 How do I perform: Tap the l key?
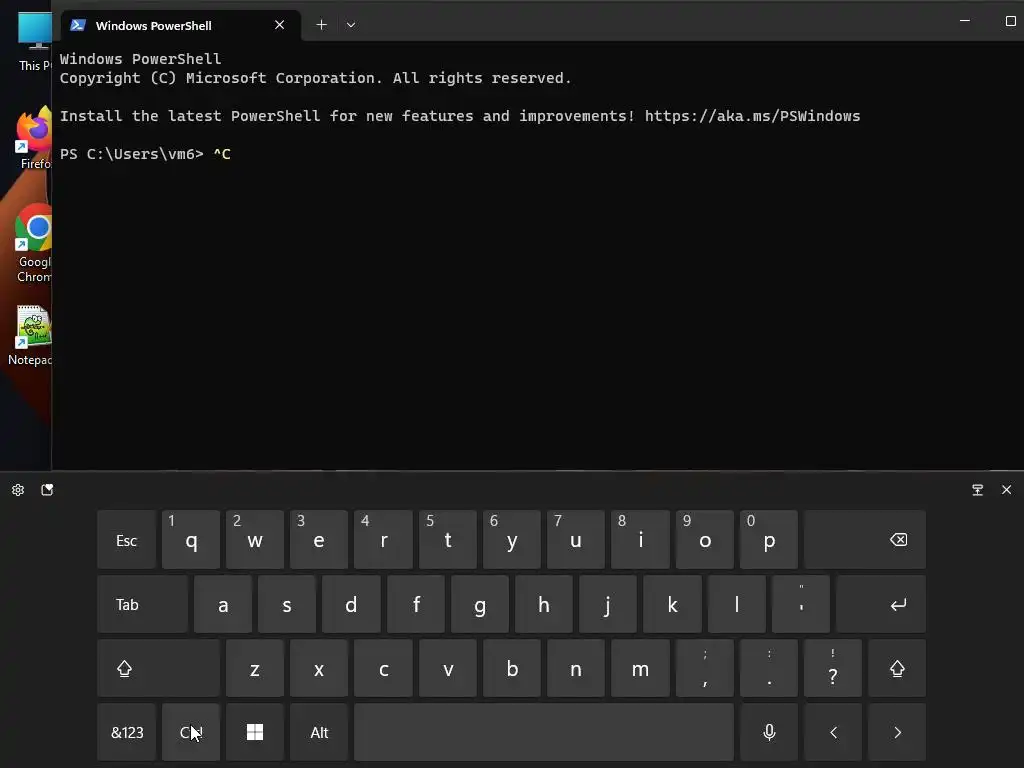tap(737, 604)
